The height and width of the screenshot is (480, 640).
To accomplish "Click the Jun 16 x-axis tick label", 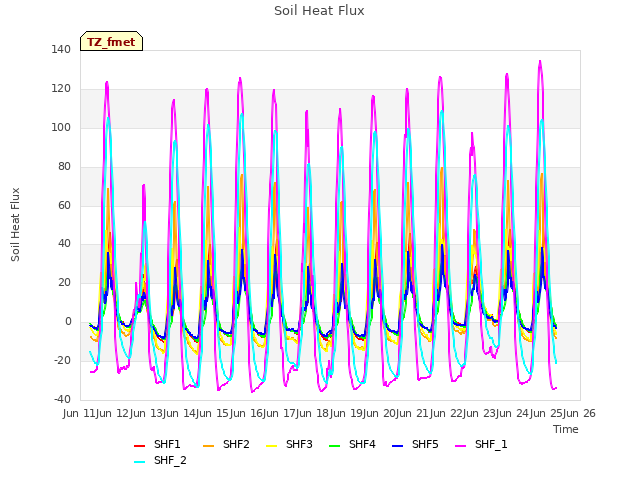I will coord(247,413).
